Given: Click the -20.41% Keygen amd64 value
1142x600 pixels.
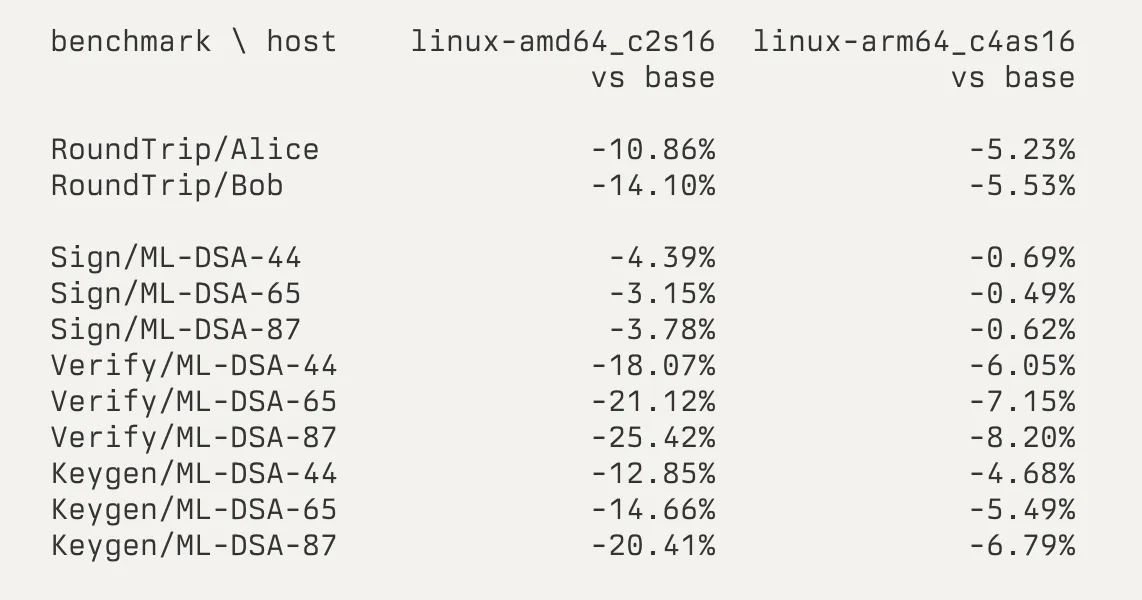Looking at the screenshot, I should click(x=653, y=545).
